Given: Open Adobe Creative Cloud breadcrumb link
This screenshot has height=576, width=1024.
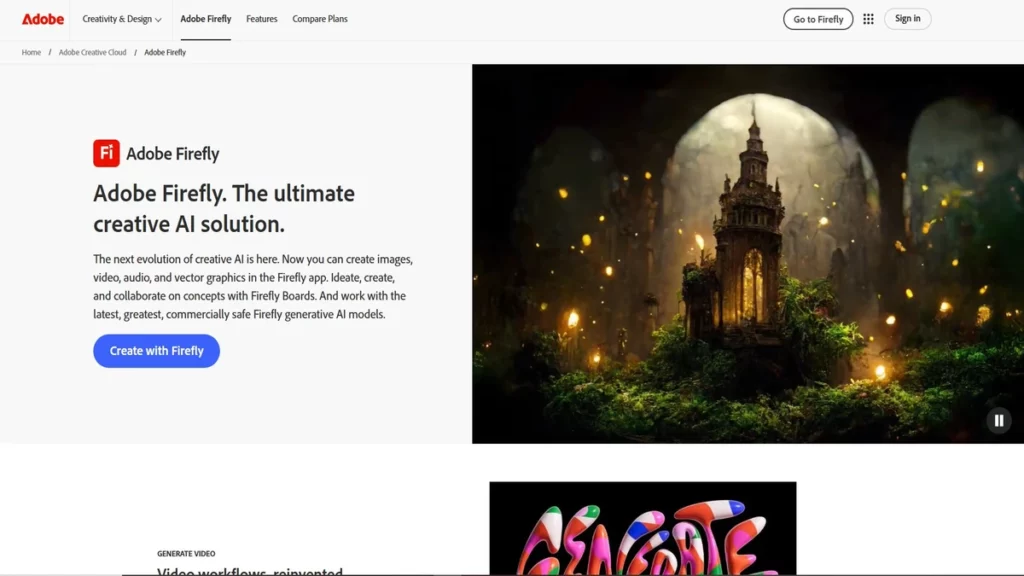Looking at the screenshot, I should [x=92, y=52].
